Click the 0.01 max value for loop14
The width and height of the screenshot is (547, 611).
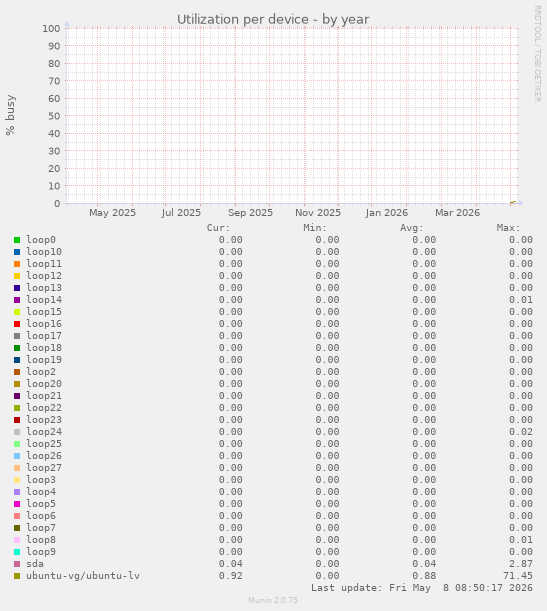point(521,300)
